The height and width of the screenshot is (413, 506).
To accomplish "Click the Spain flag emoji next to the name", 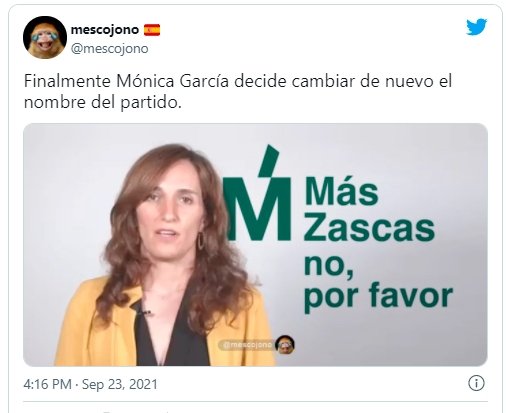I will 152,30.
